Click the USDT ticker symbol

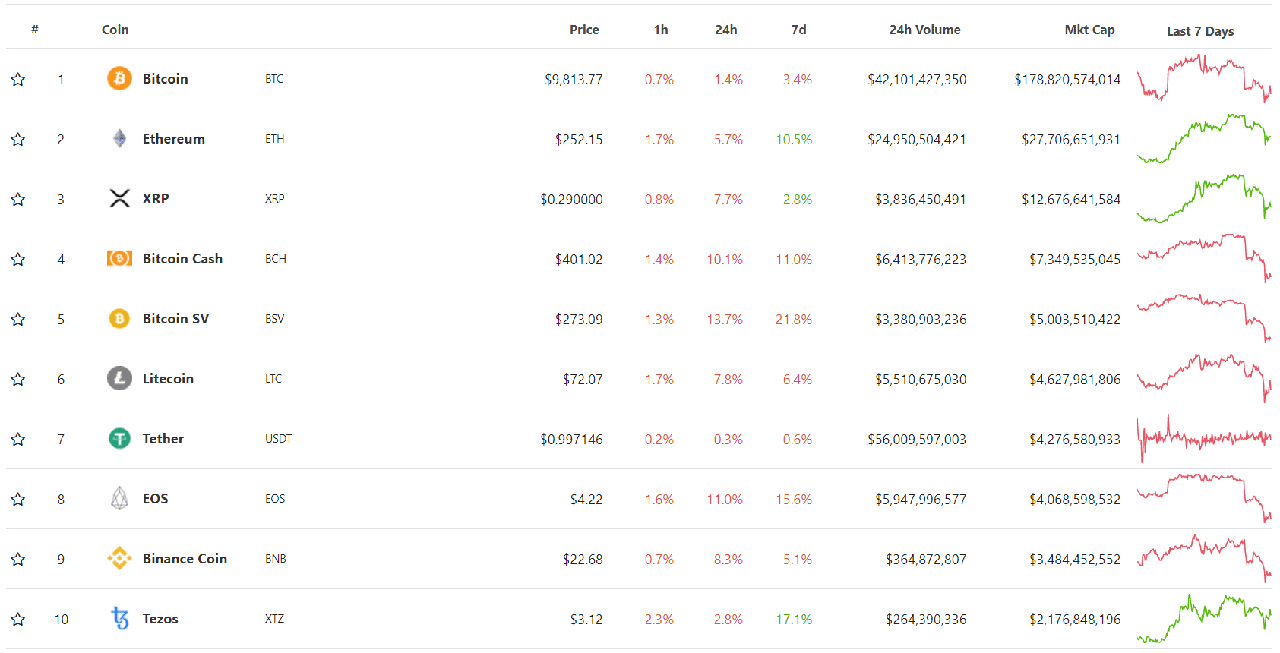pyautogui.click(x=278, y=439)
